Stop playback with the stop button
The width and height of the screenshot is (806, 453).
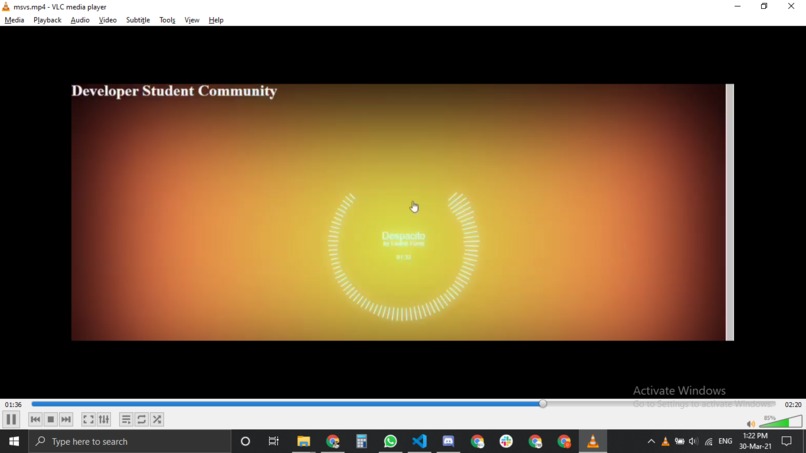[50, 420]
